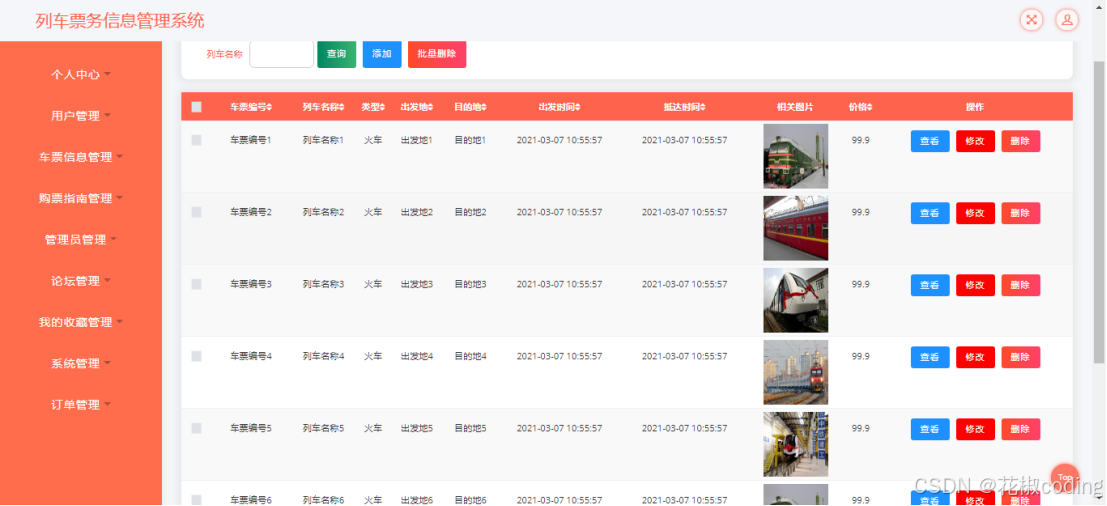This screenshot has width=1107, height=506.
Task: Sort by 类型 column arrows
Action: (x=383, y=107)
